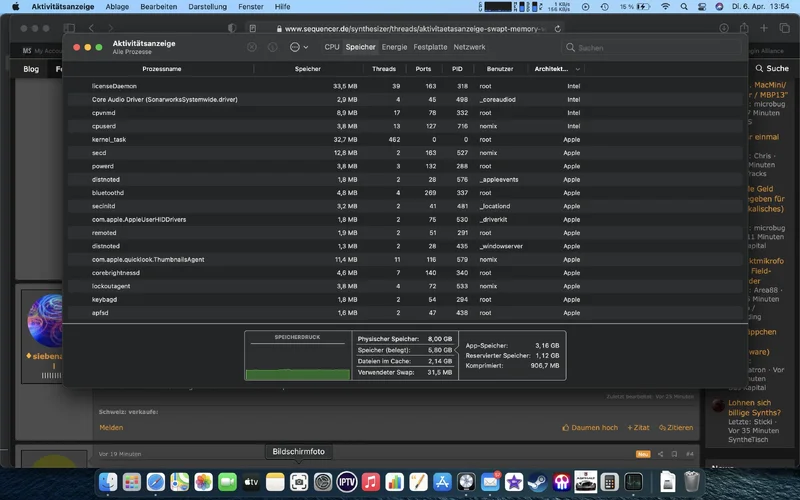Open the Festplatte tab
Image resolution: width=800 pixels, height=500 pixels.
pyautogui.click(x=430, y=47)
